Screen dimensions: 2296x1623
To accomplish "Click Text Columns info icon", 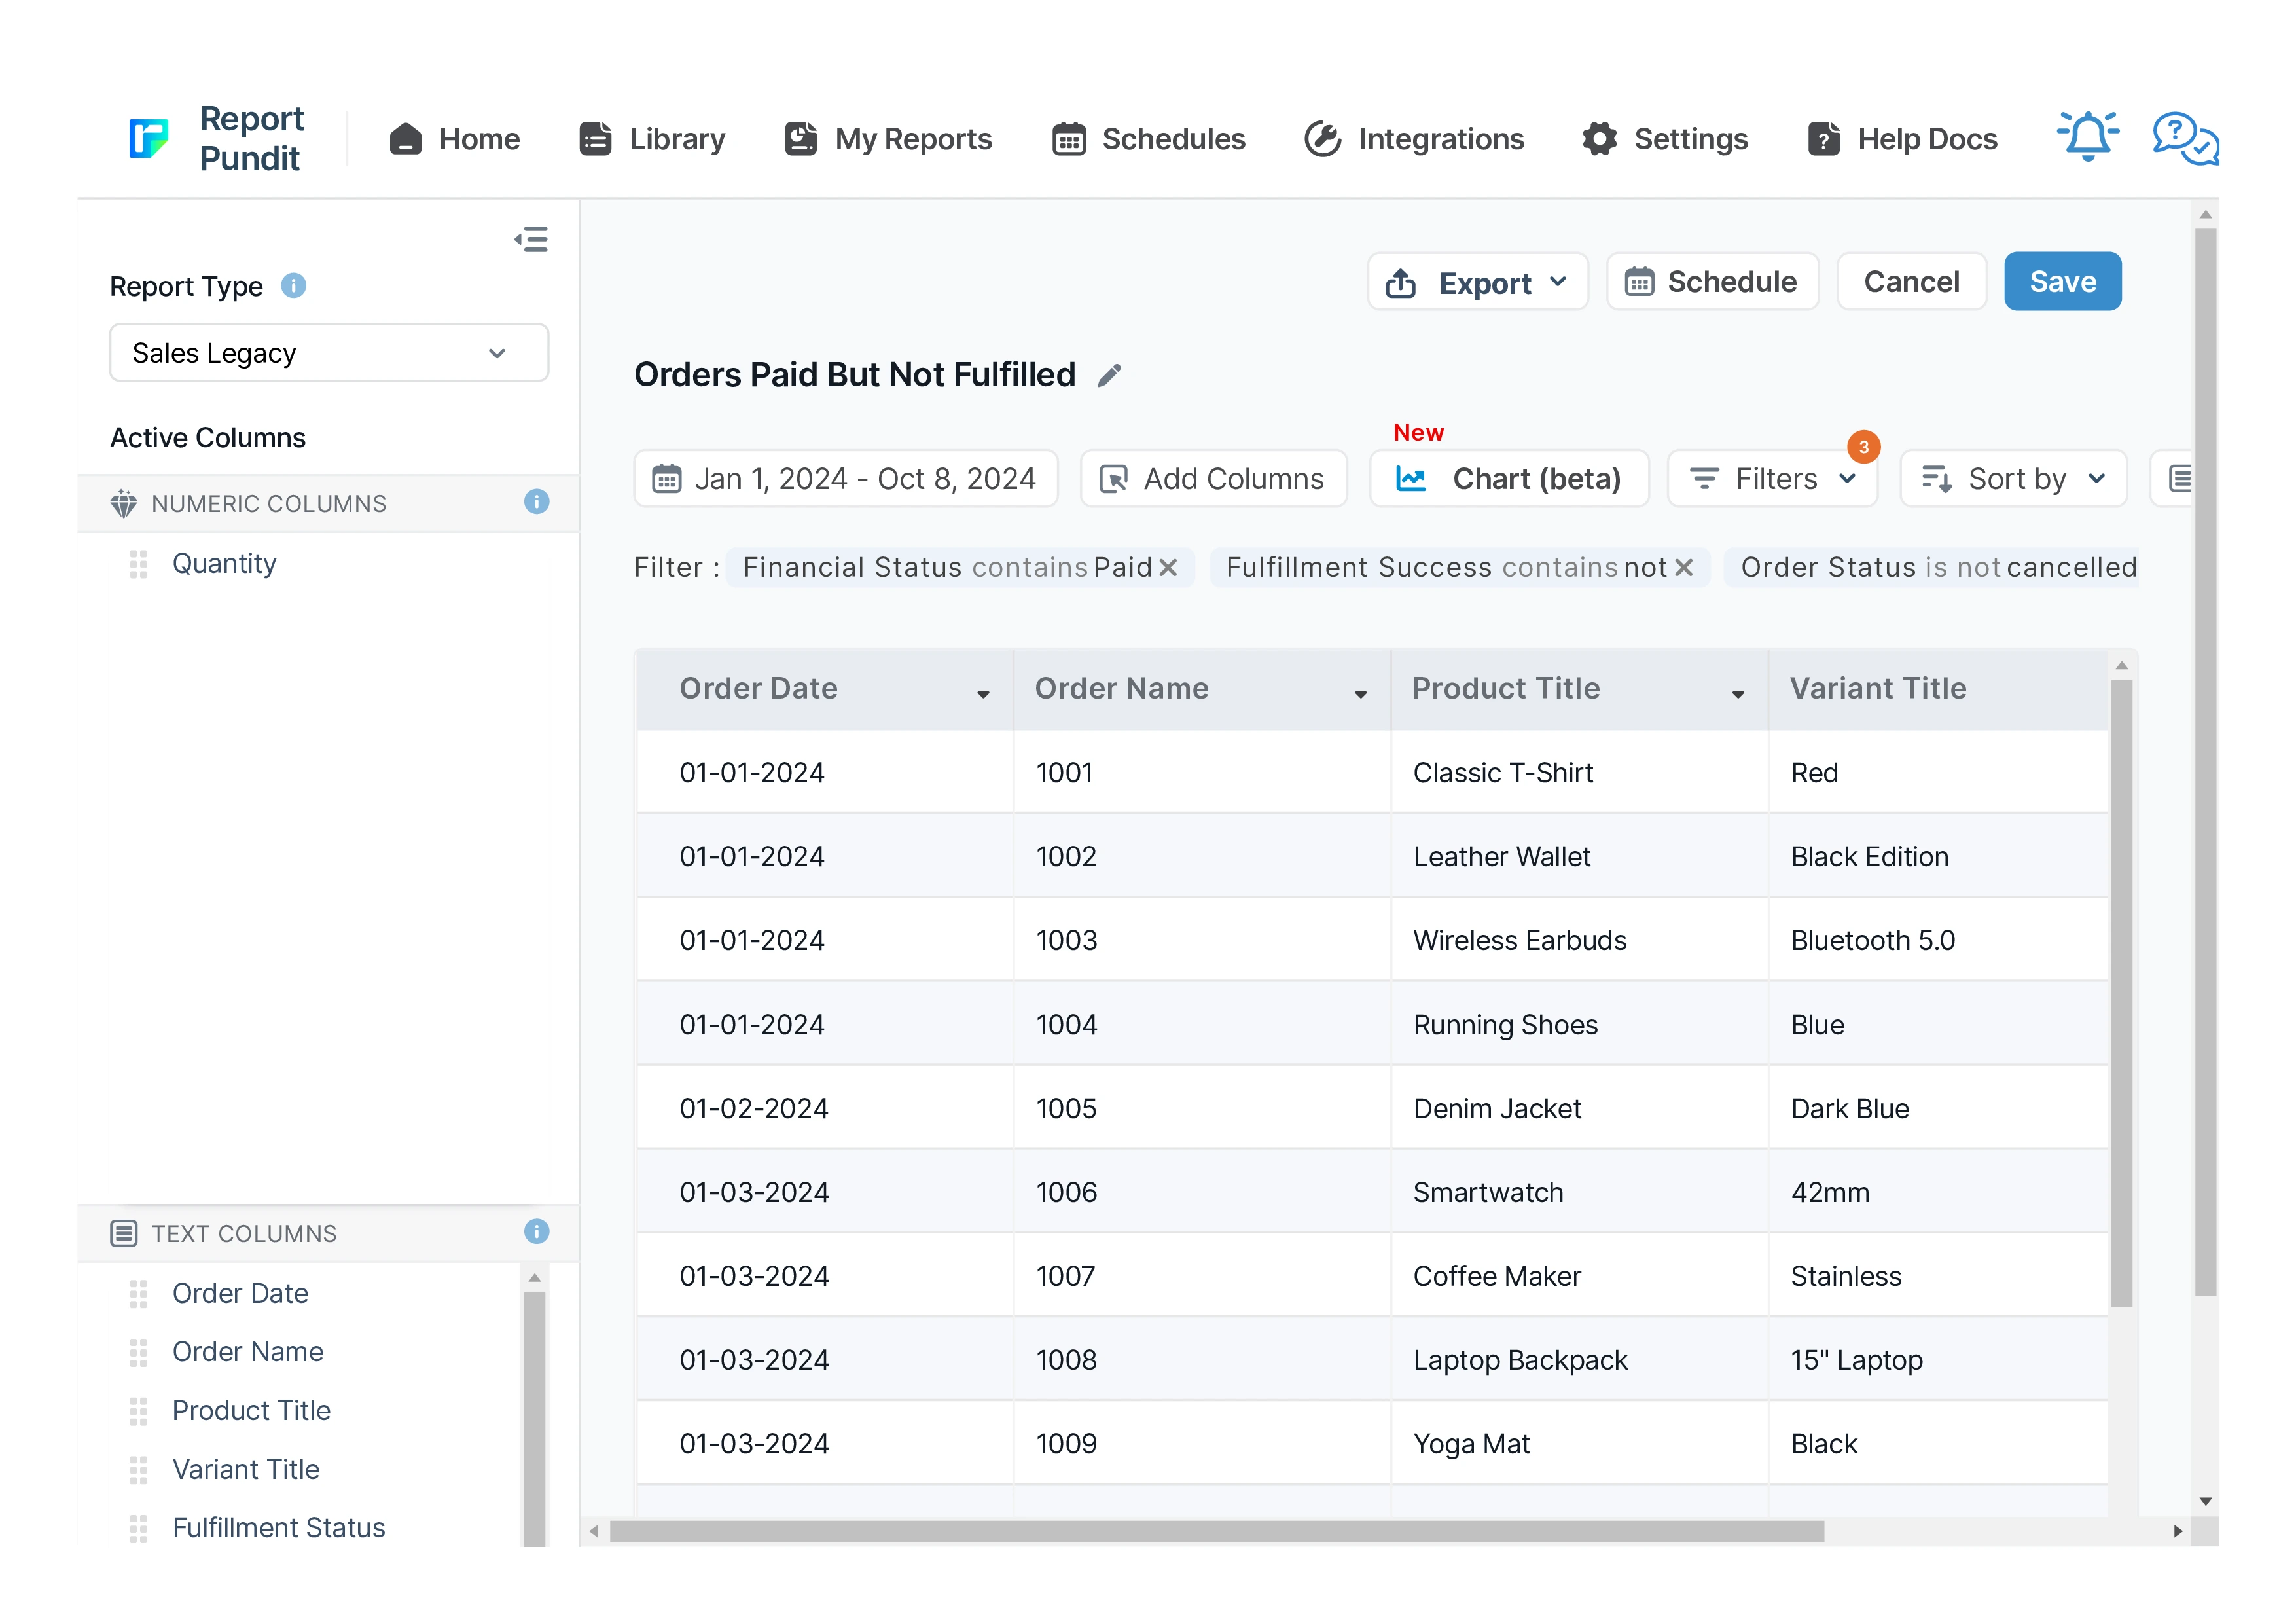I will coord(536,1231).
